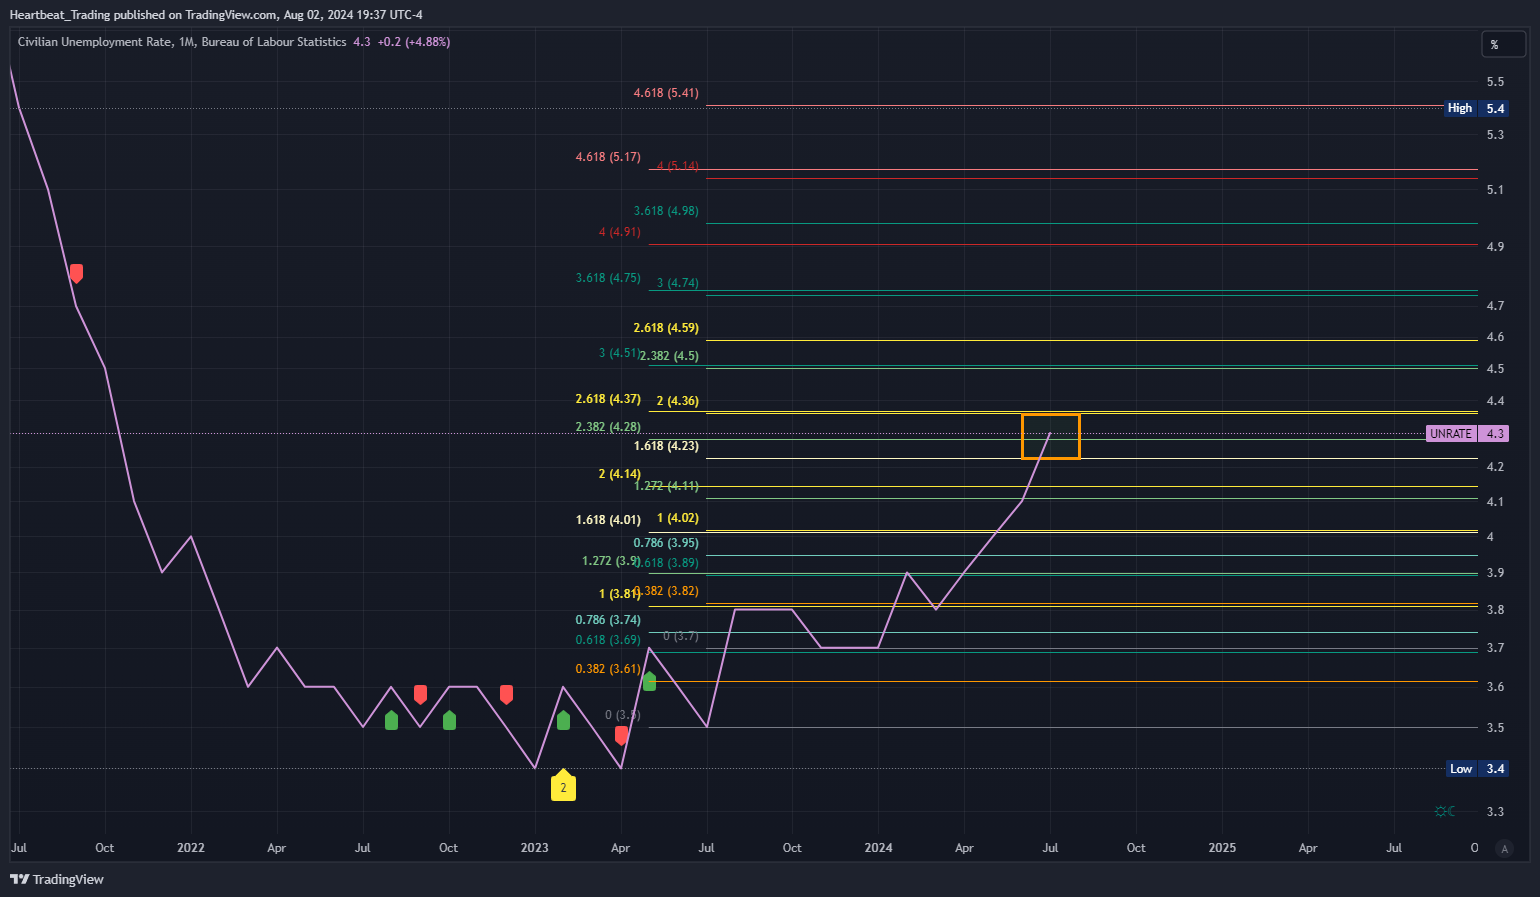
Task: Click the Low 3.4 price label
Action: tap(1478, 769)
